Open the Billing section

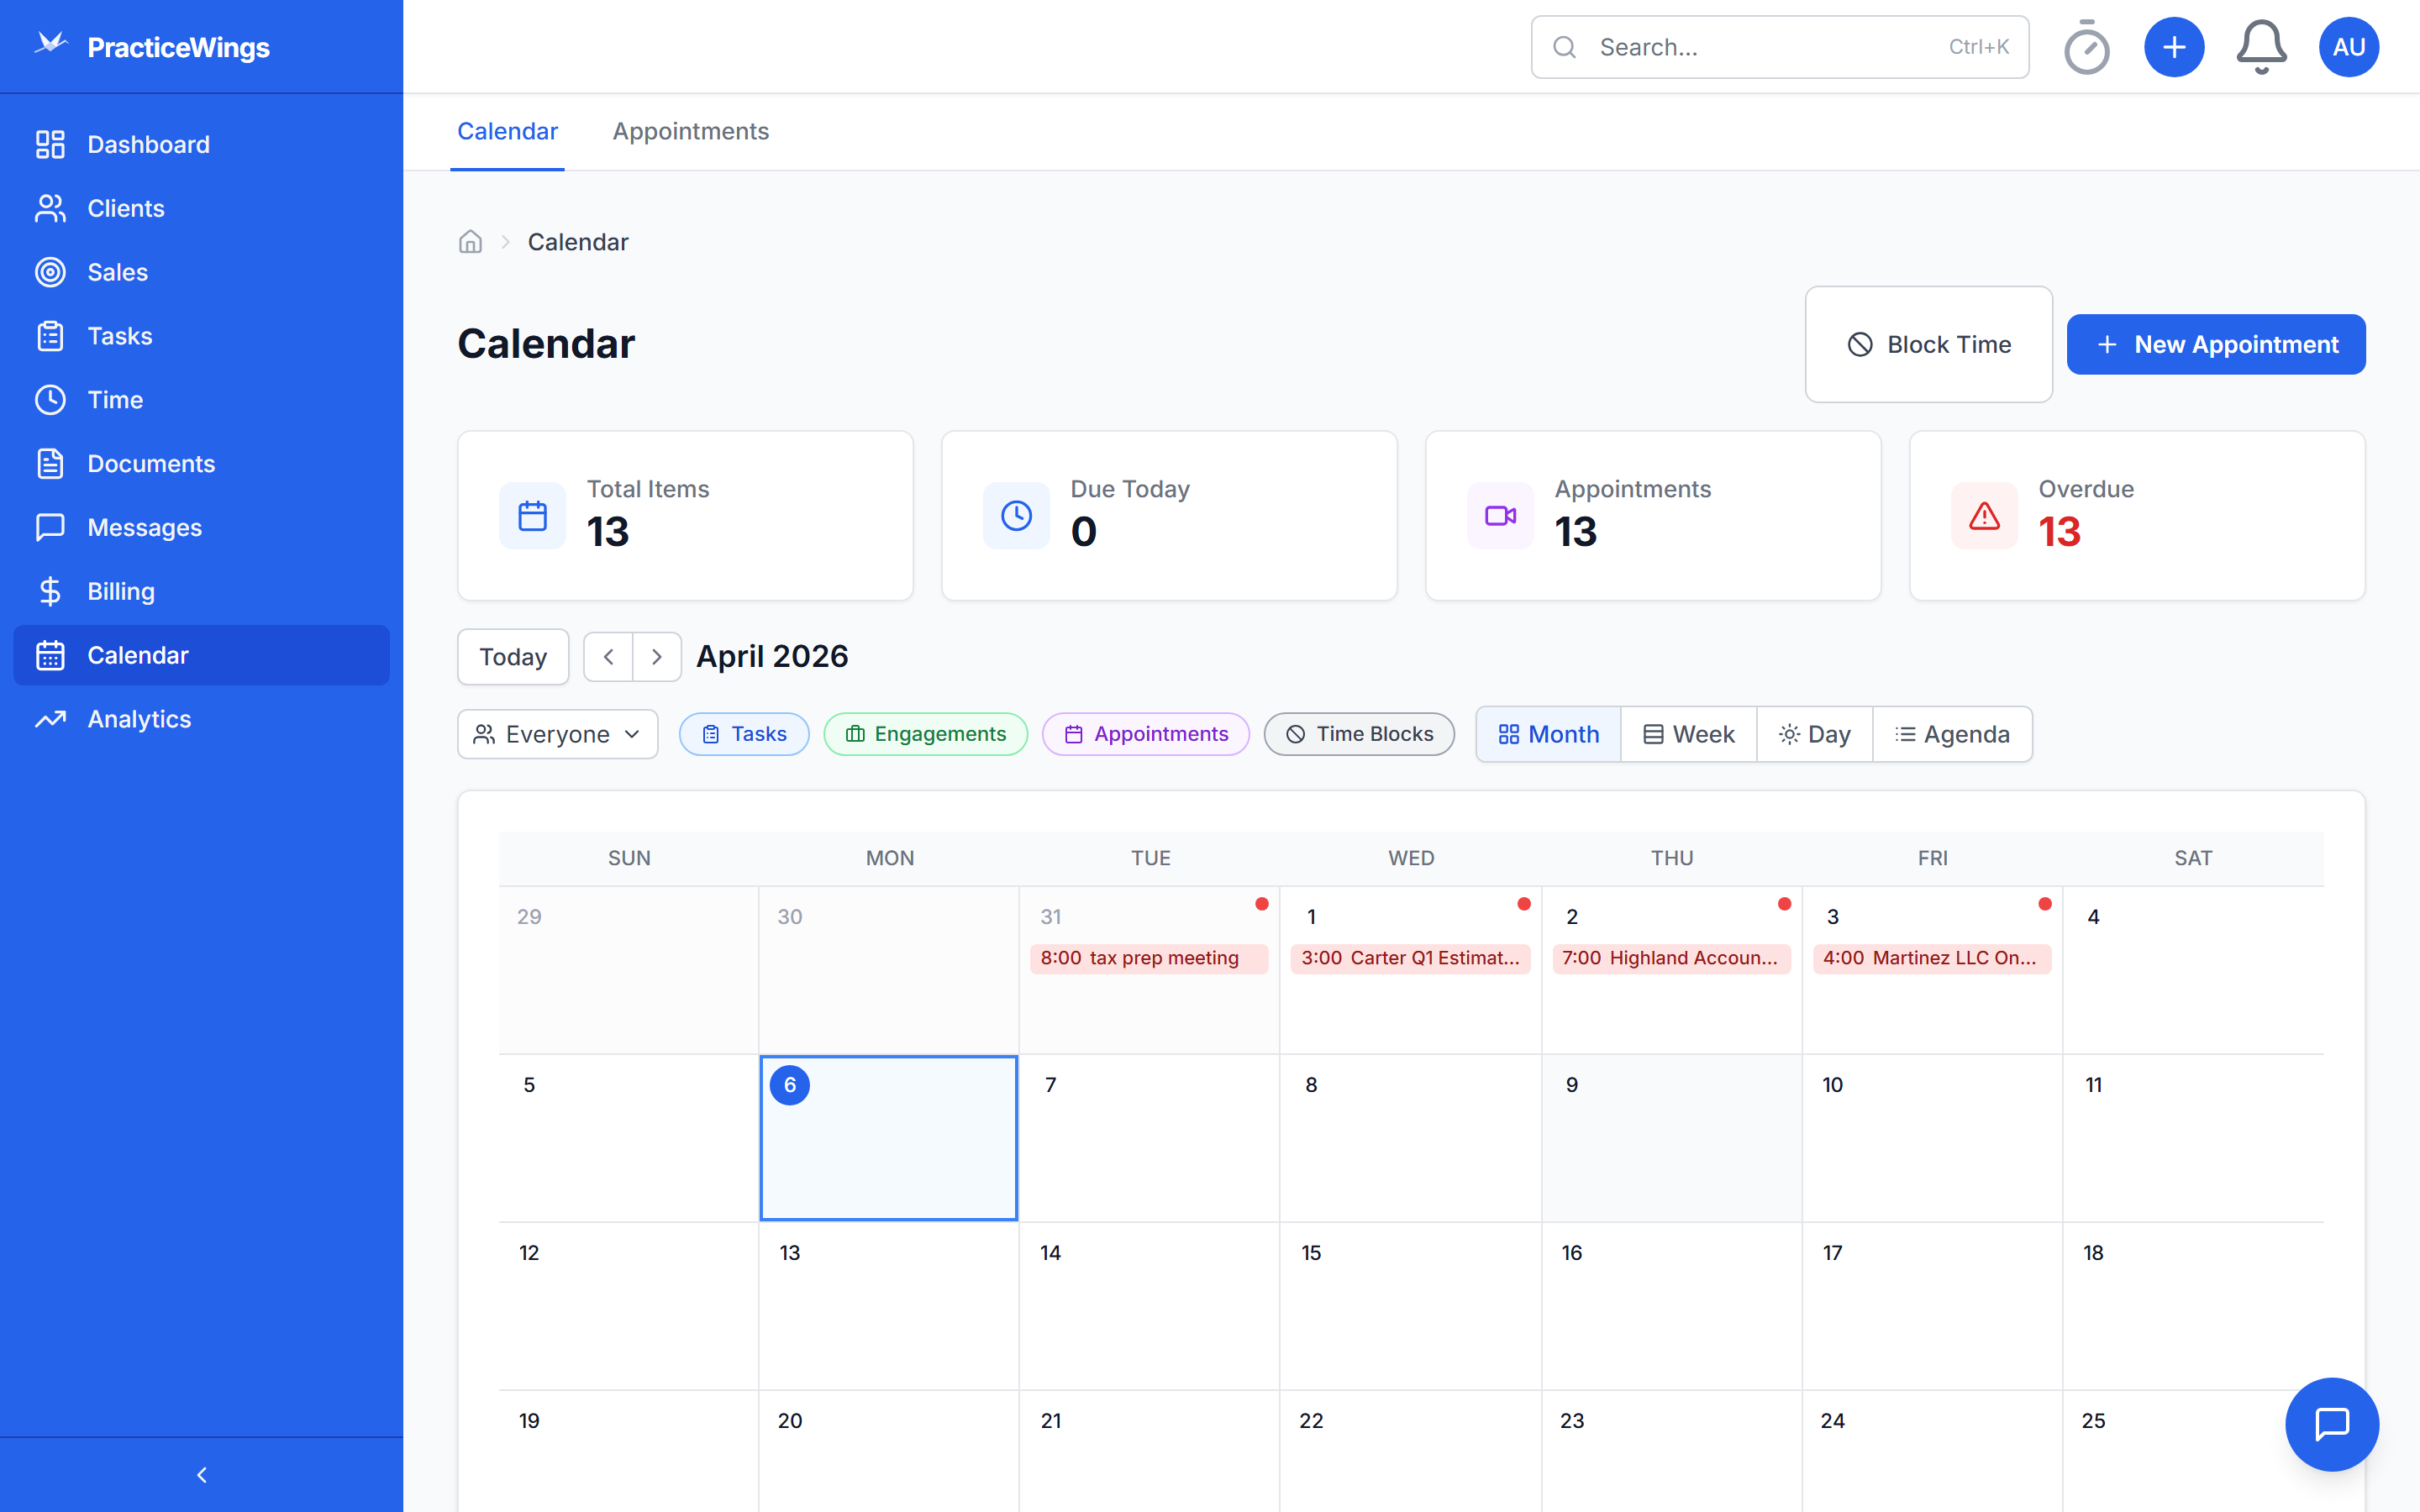pyautogui.click(x=201, y=591)
